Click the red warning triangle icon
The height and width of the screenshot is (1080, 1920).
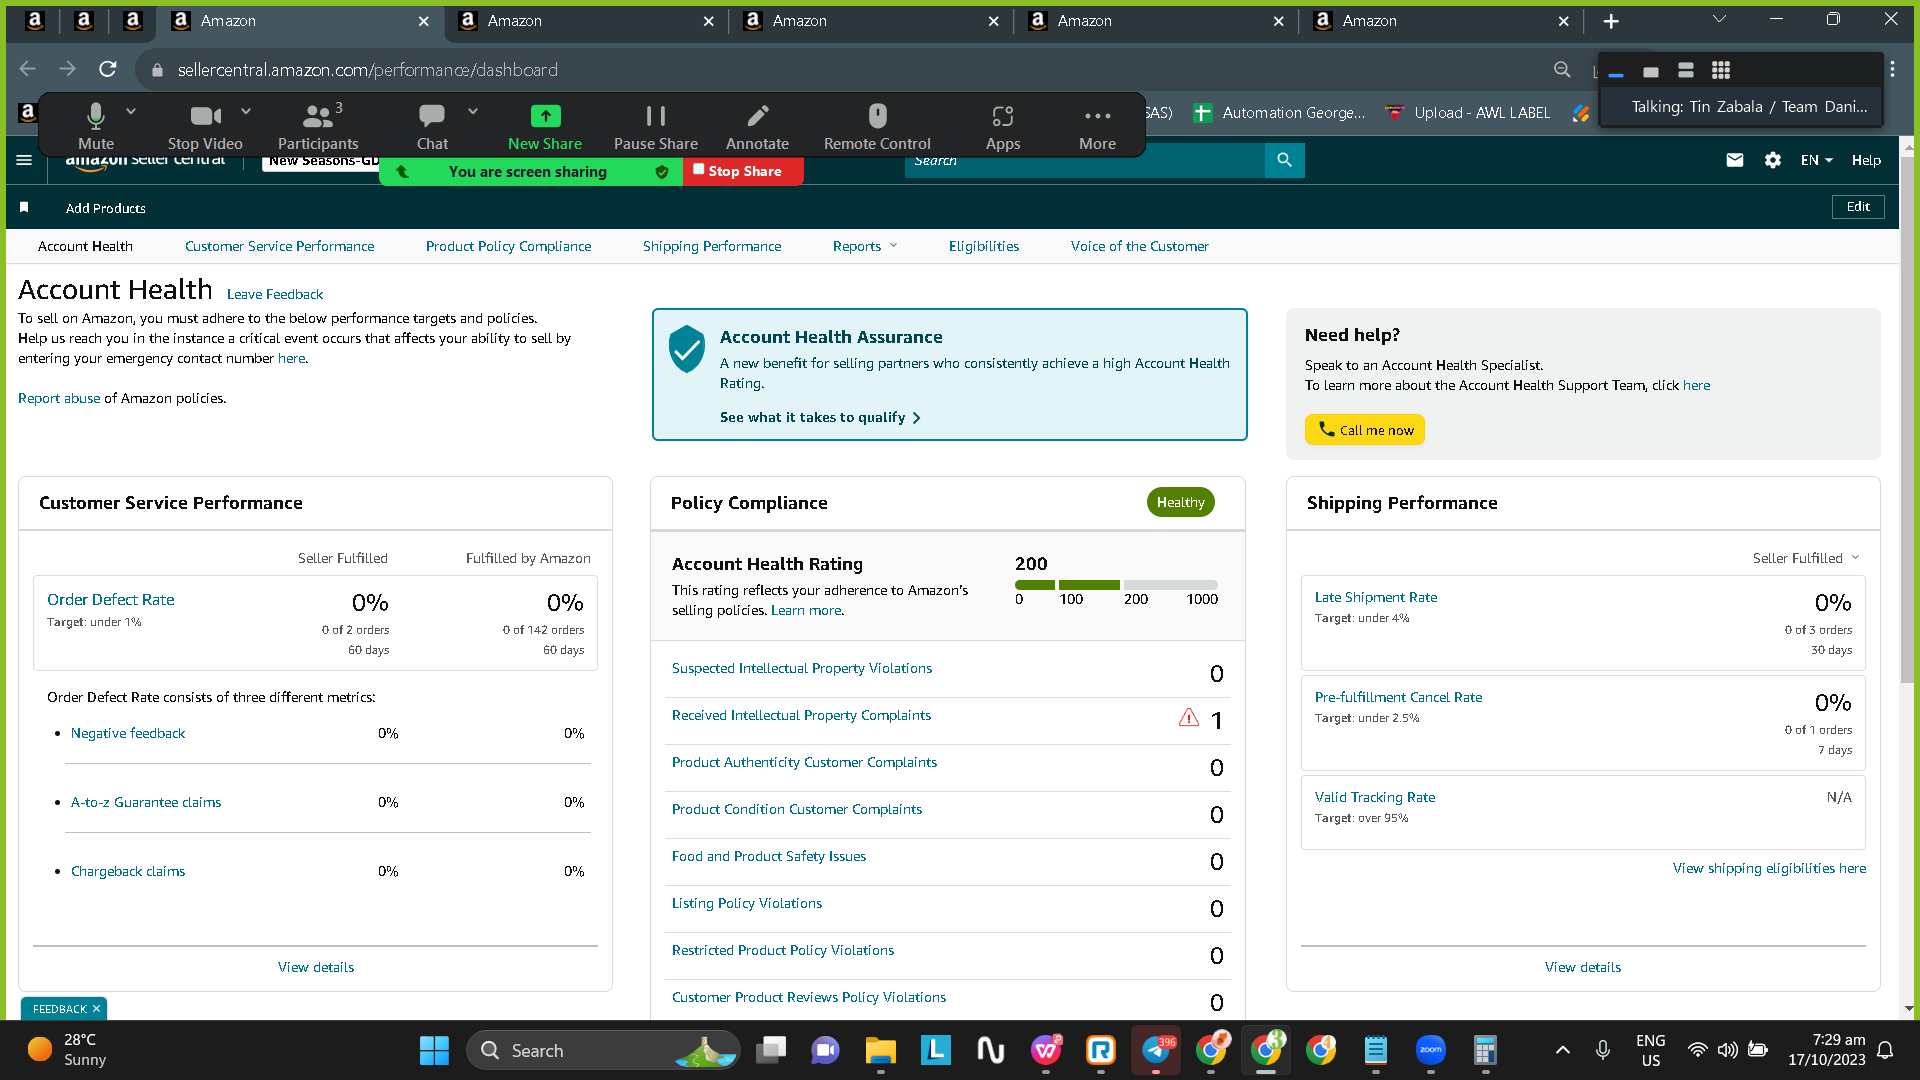[x=1188, y=717]
